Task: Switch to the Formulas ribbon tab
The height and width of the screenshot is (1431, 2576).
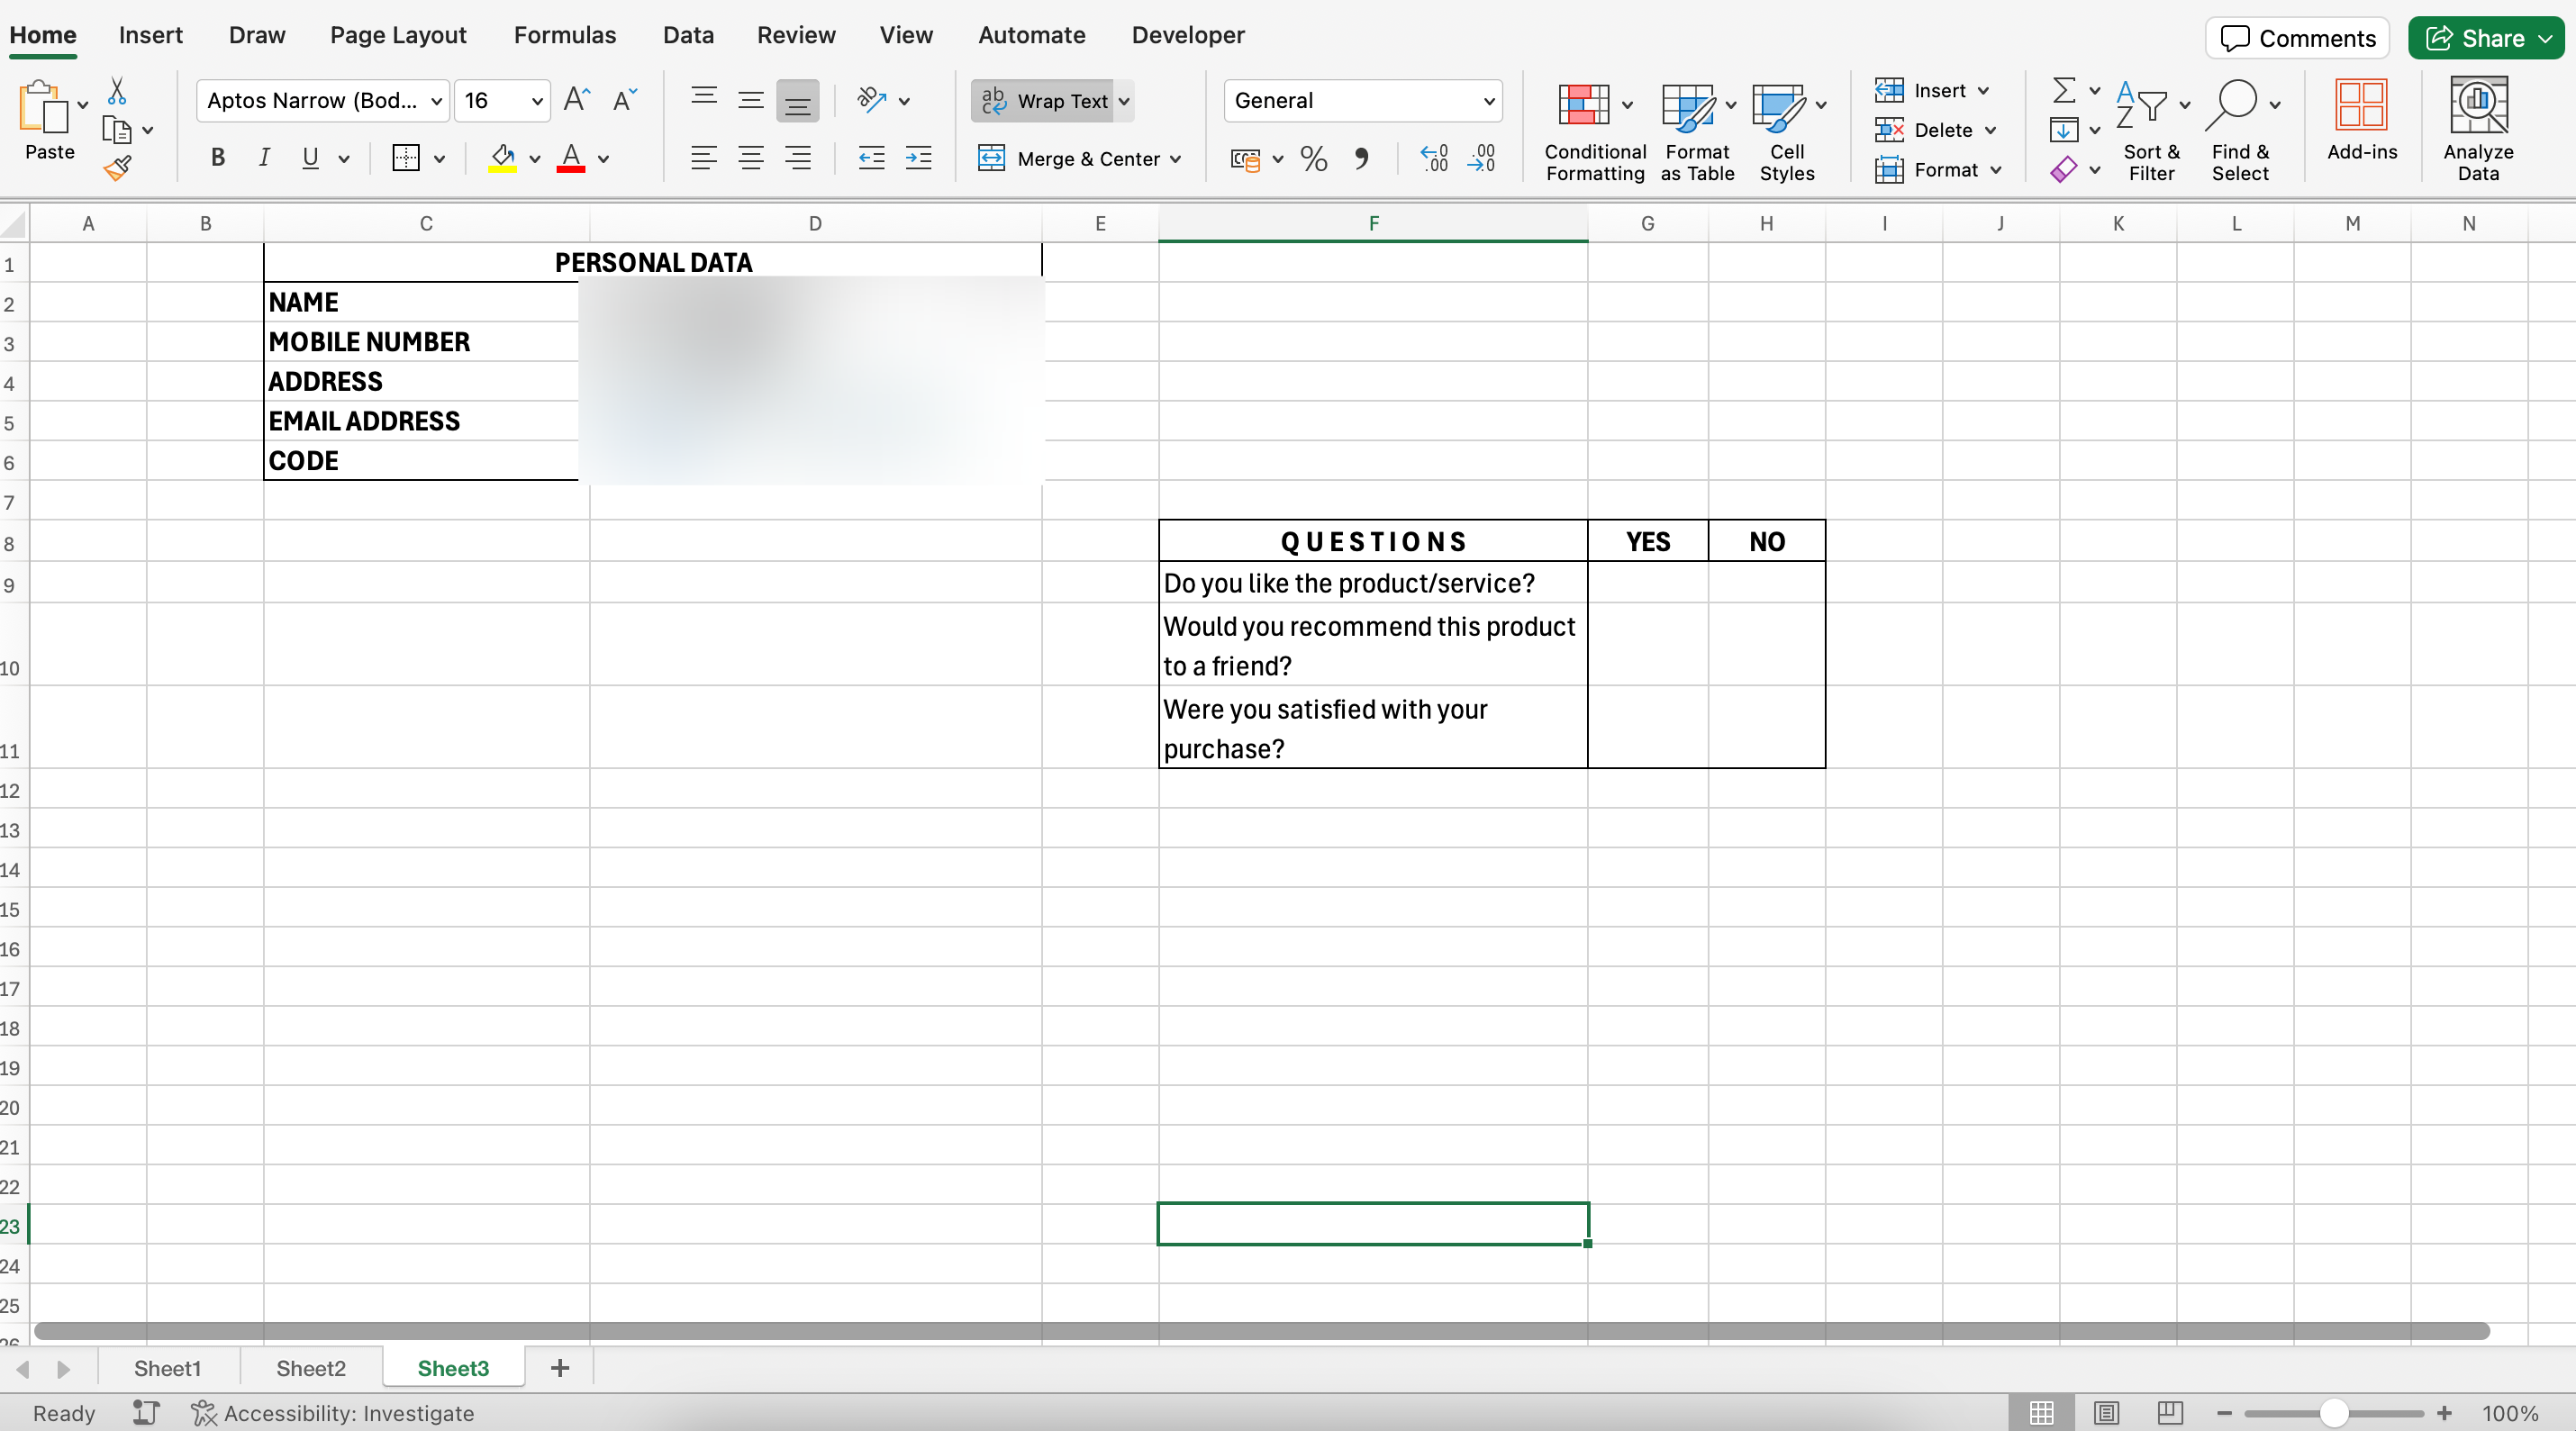Action: coord(565,34)
